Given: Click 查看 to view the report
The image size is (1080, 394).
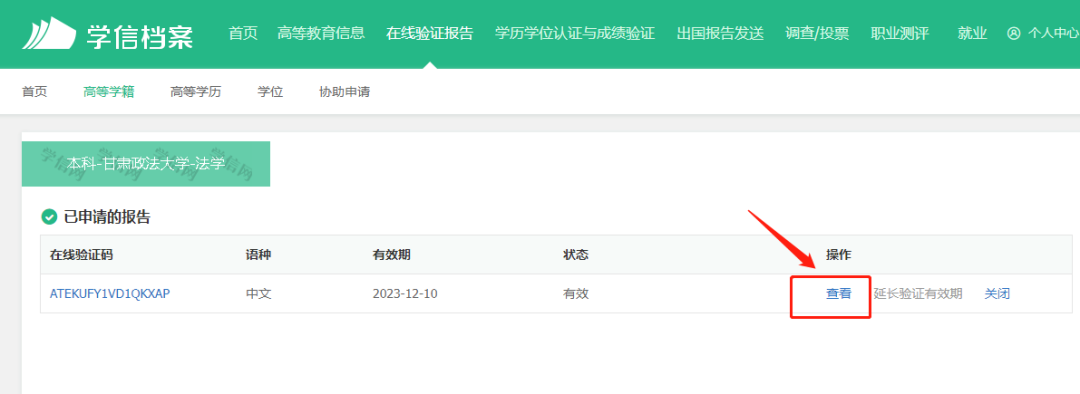Looking at the screenshot, I should pyautogui.click(x=839, y=293).
